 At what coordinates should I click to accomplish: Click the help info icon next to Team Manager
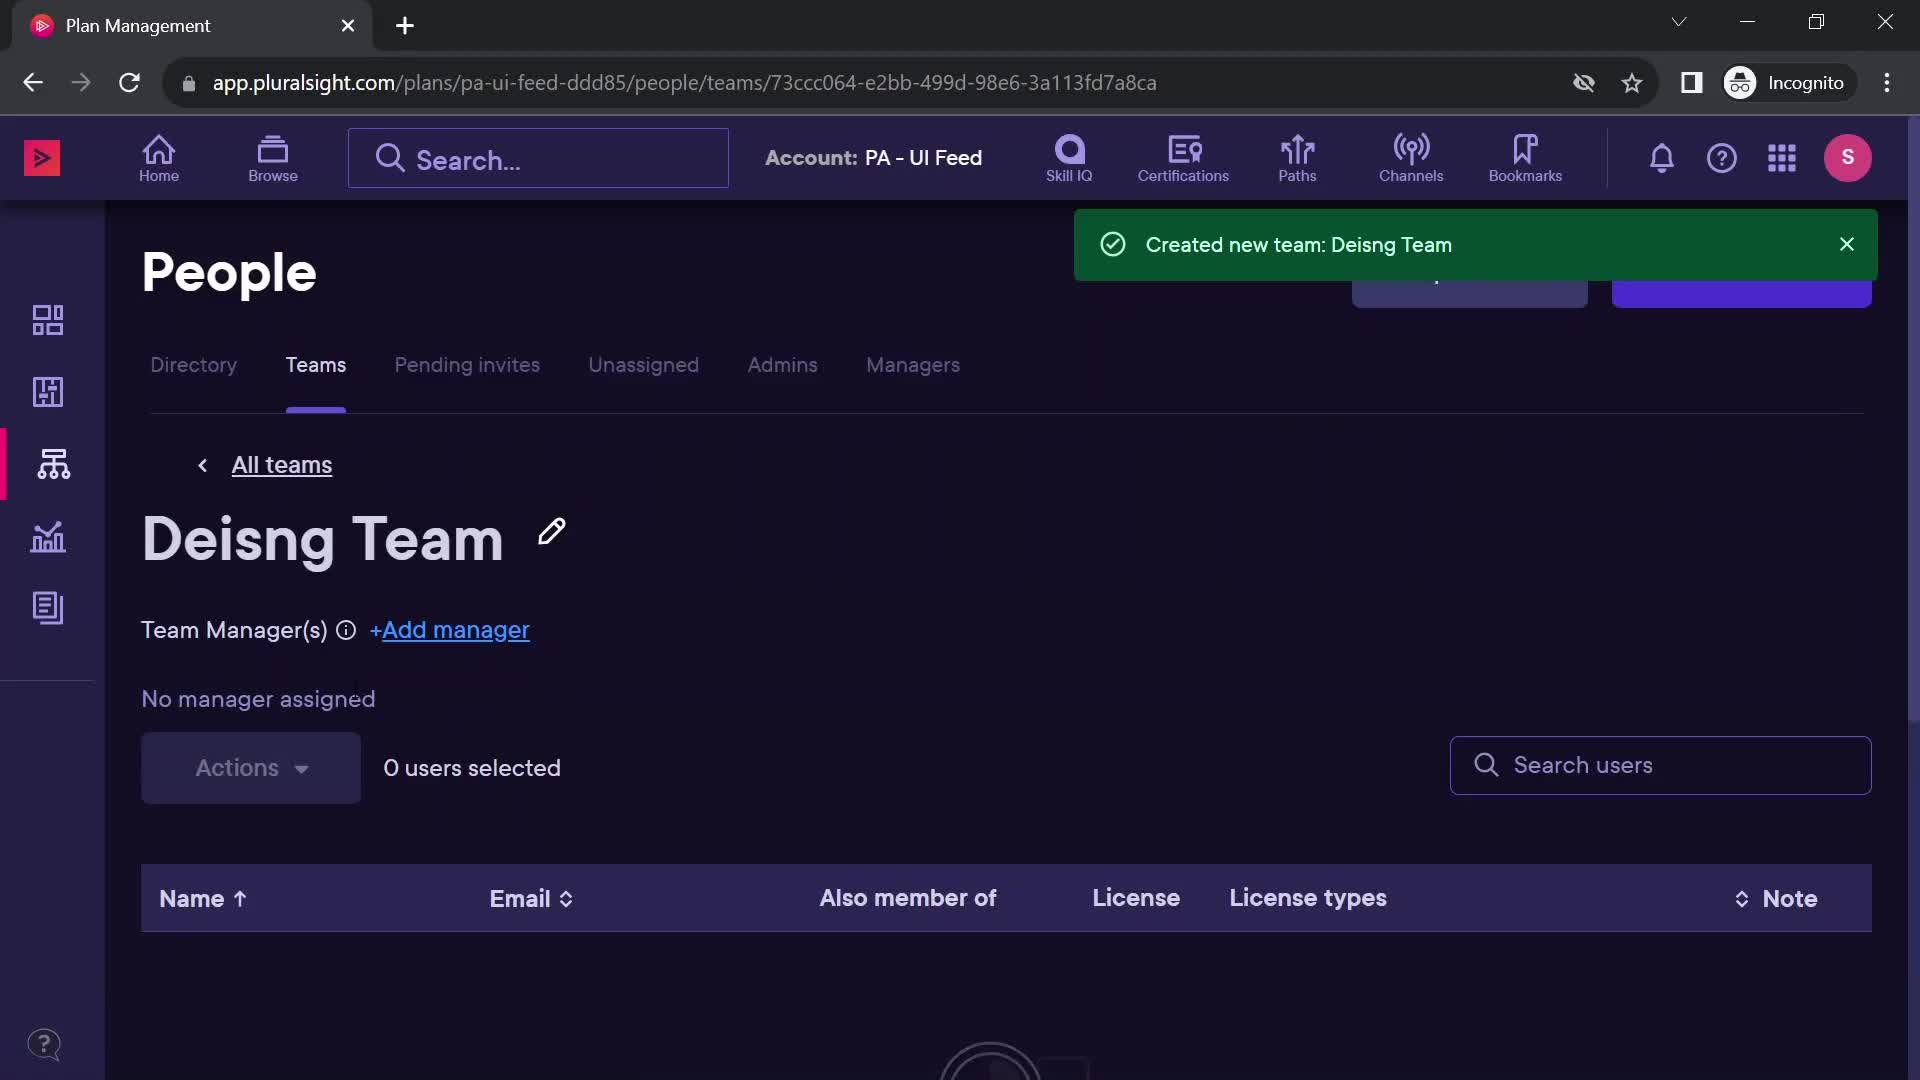(345, 629)
